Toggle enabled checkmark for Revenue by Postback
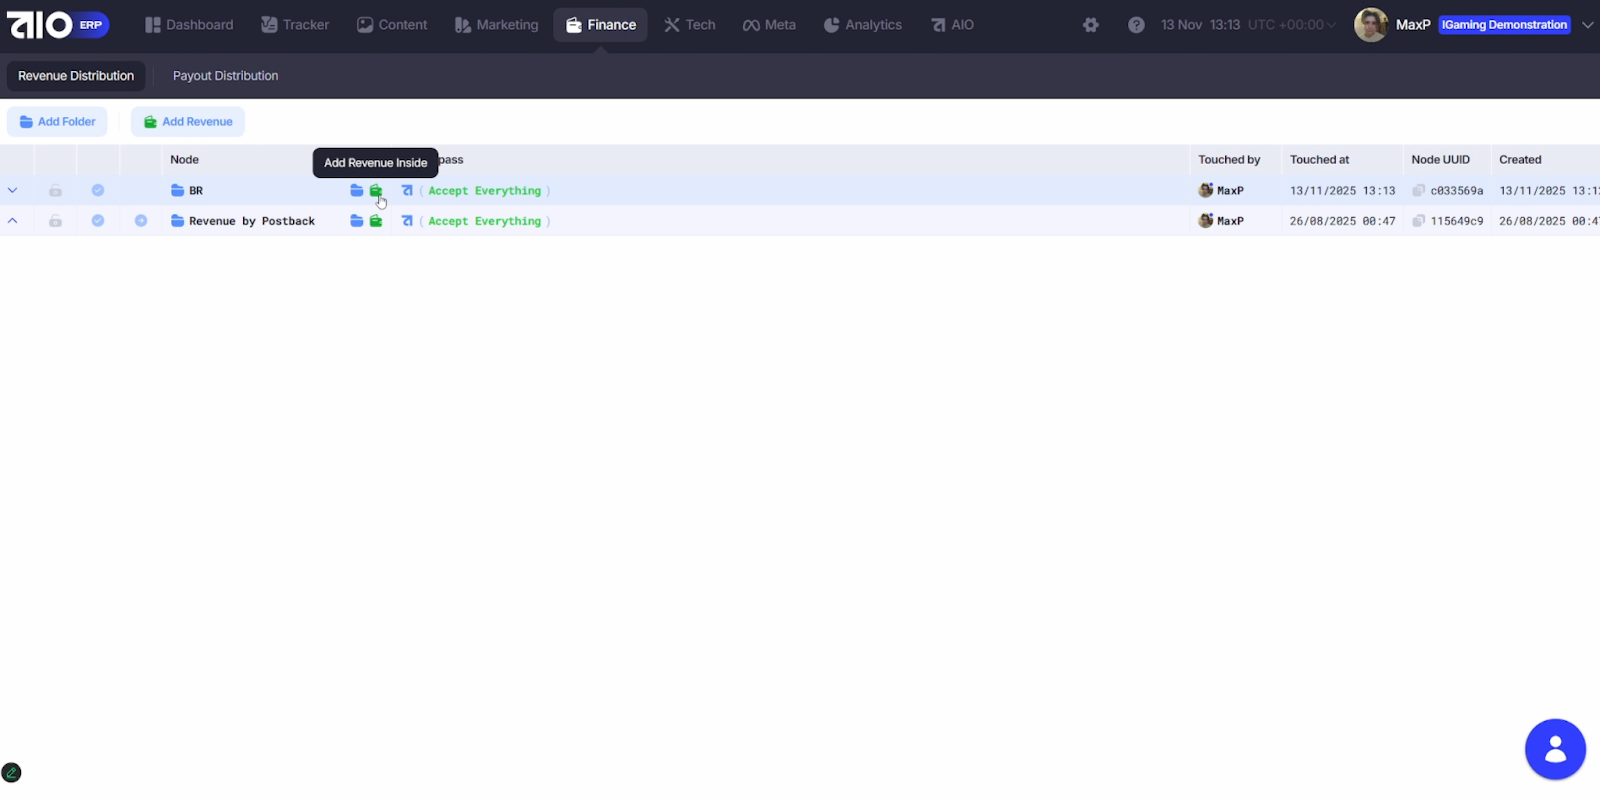 98,221
